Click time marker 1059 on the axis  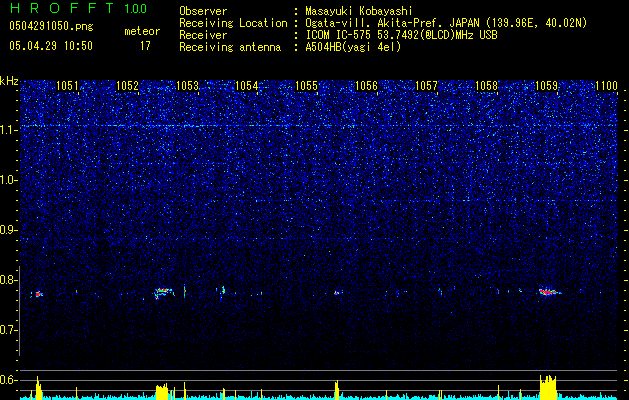tap(546, 85)
